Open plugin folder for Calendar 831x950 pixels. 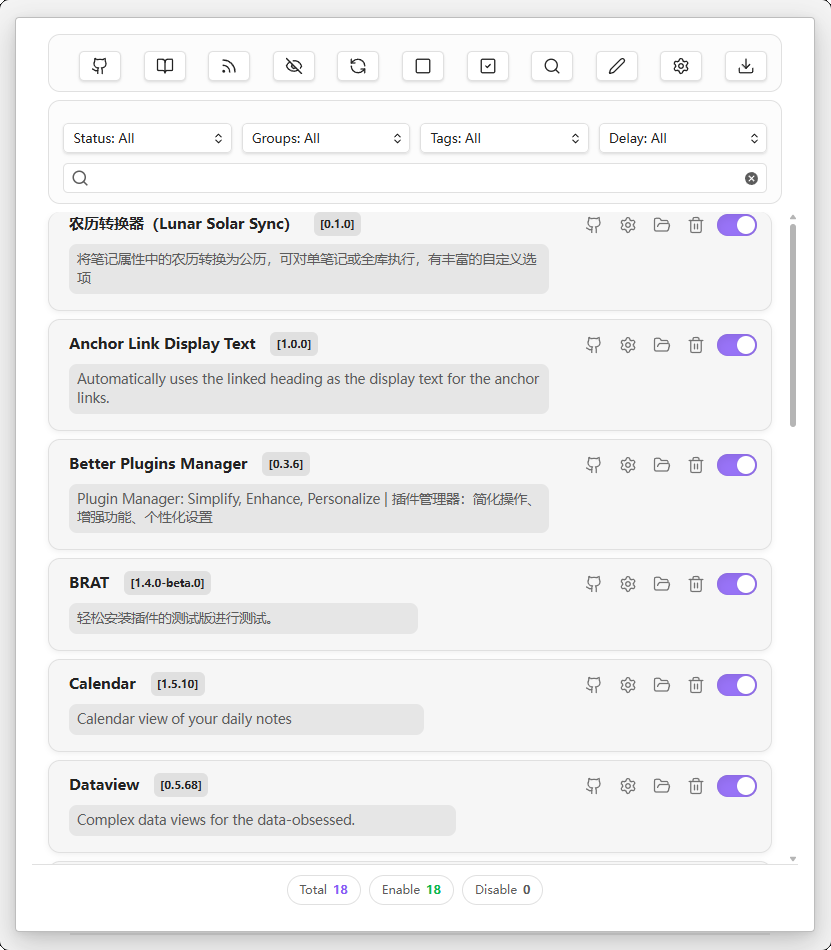click(x=661, y=685)
